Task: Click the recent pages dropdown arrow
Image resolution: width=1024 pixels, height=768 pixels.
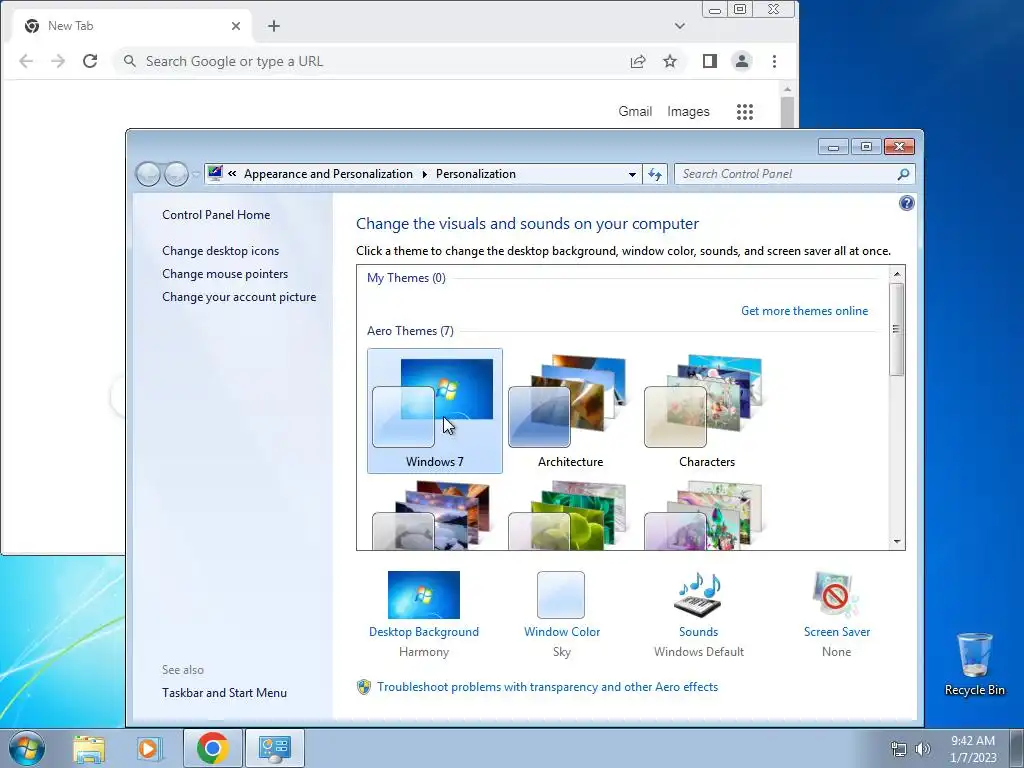Action: tap(196, 174)
